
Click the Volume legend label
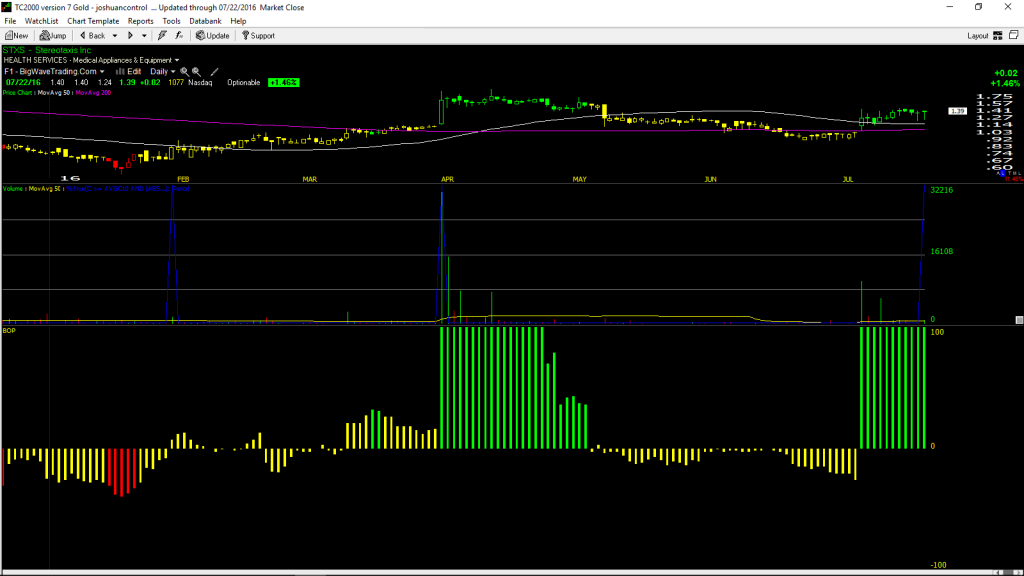(x=13, y=189)
